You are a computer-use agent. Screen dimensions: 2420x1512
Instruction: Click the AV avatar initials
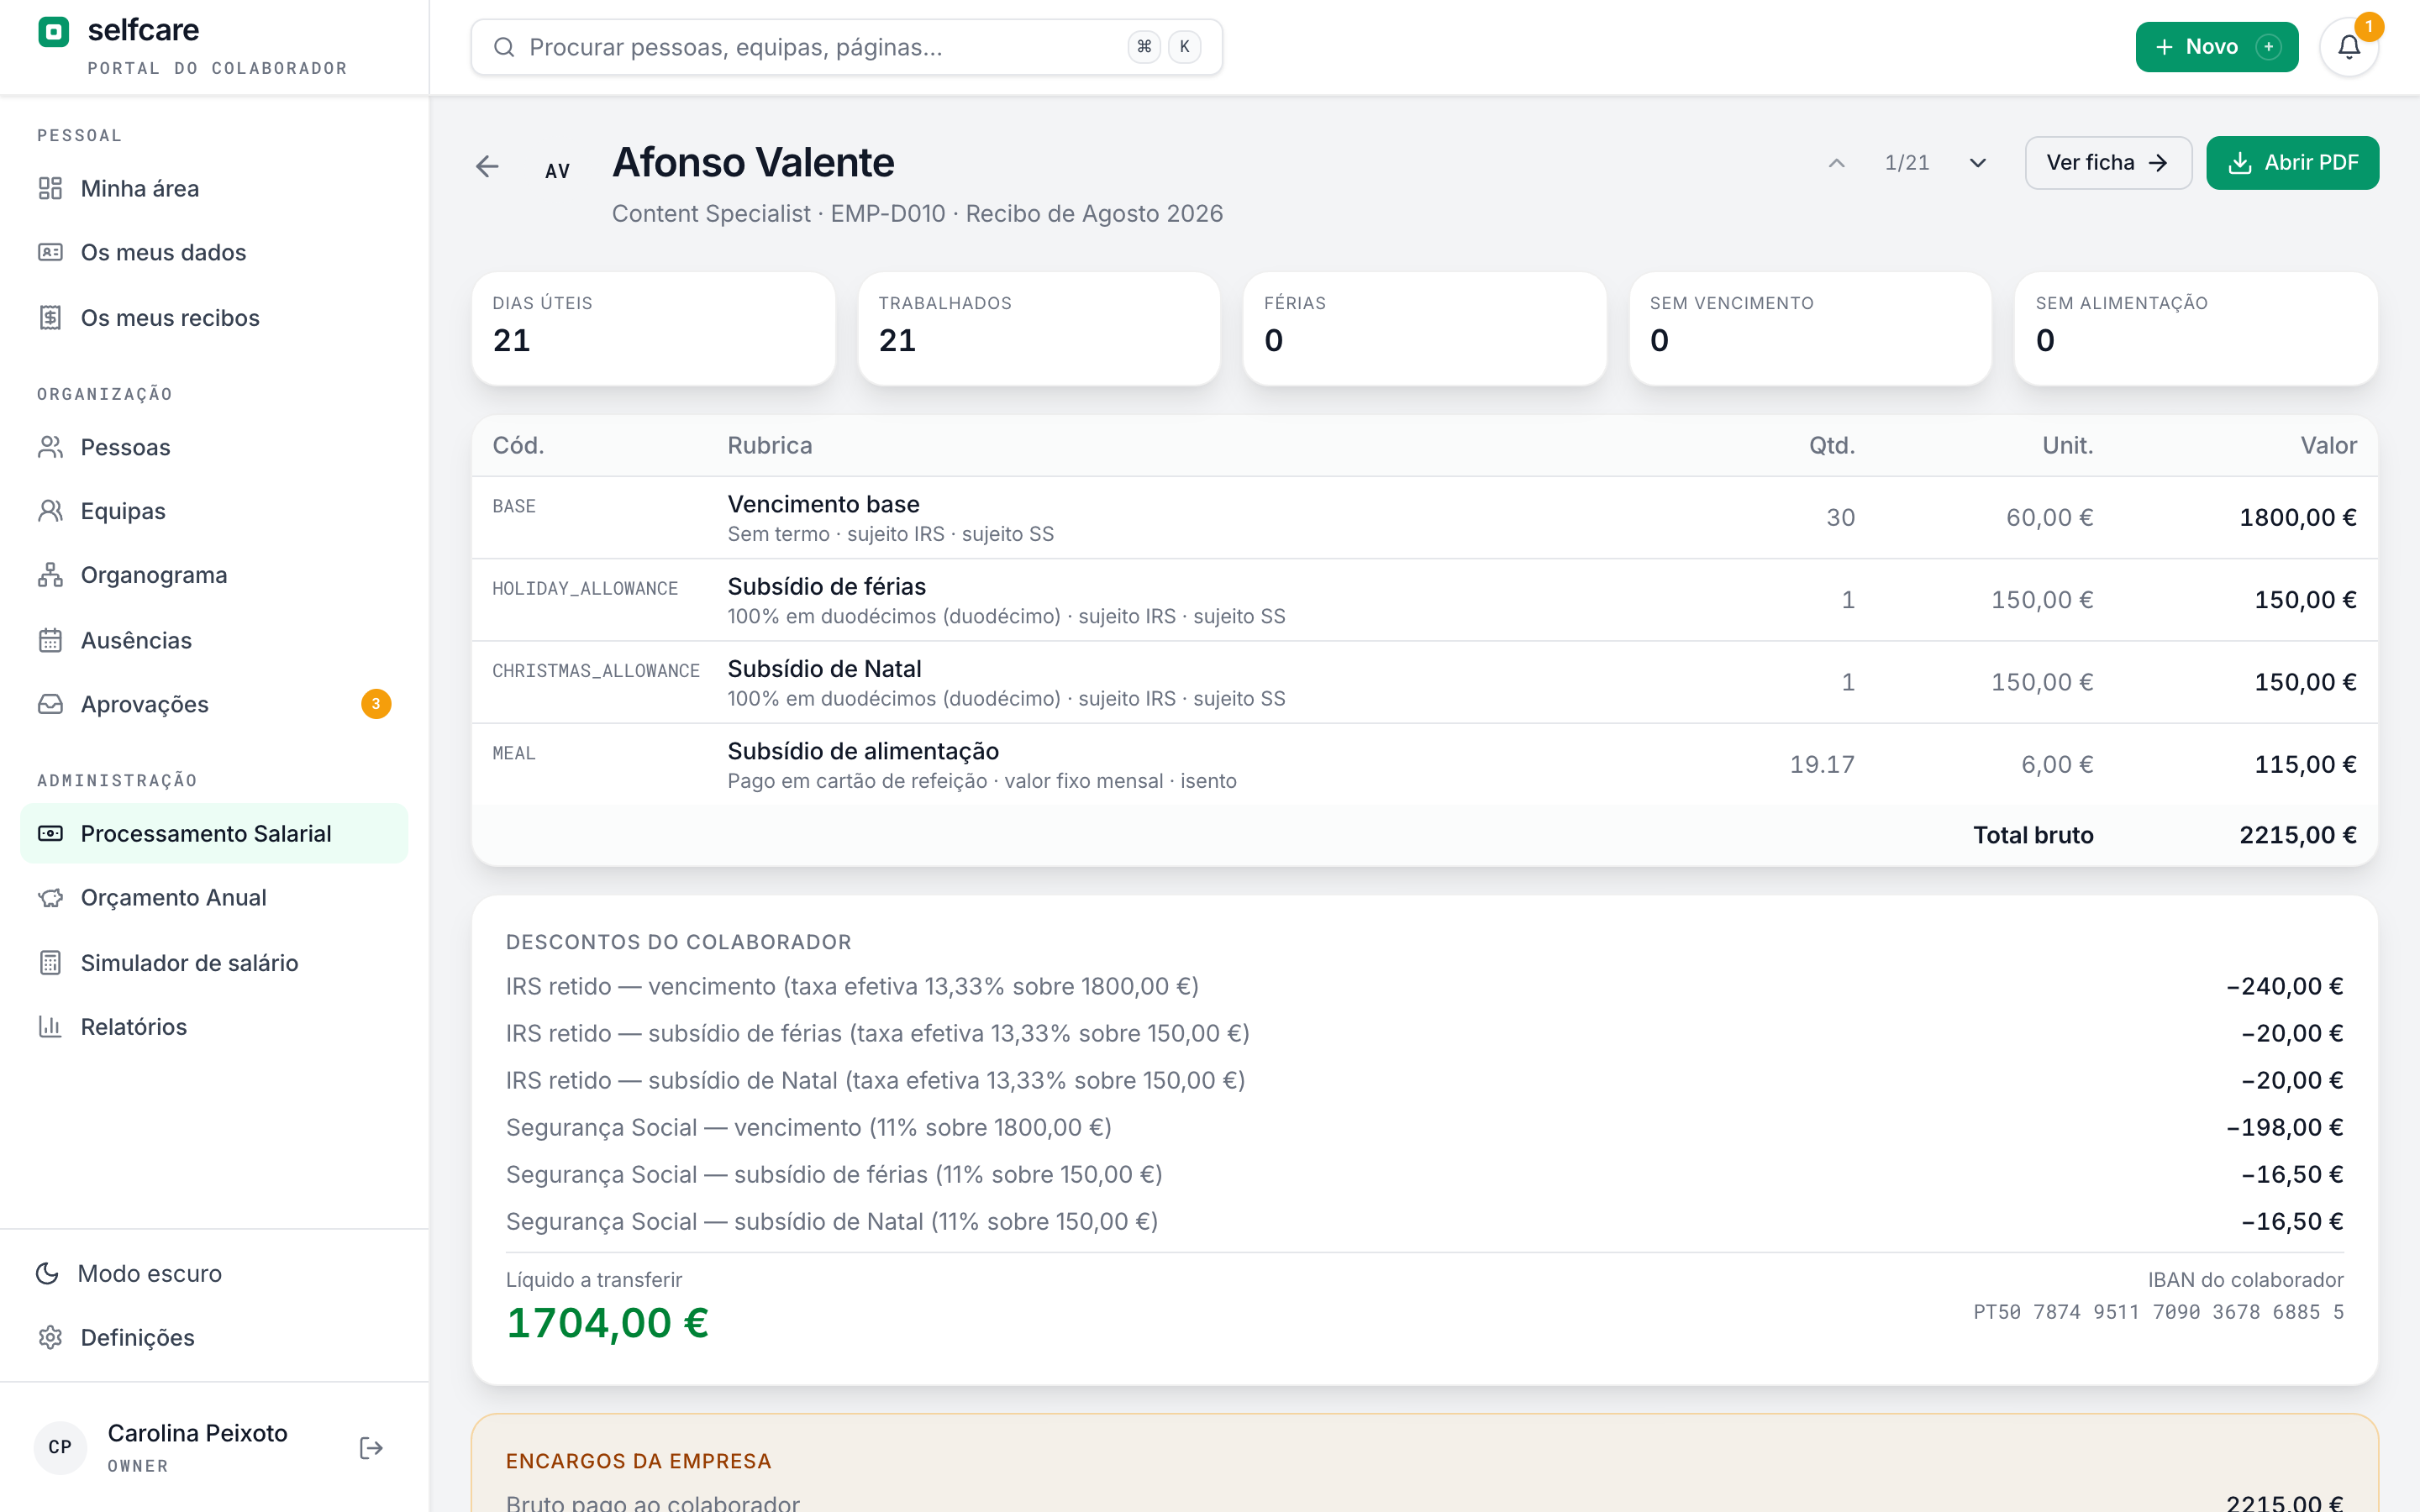[x=557, y=171]
